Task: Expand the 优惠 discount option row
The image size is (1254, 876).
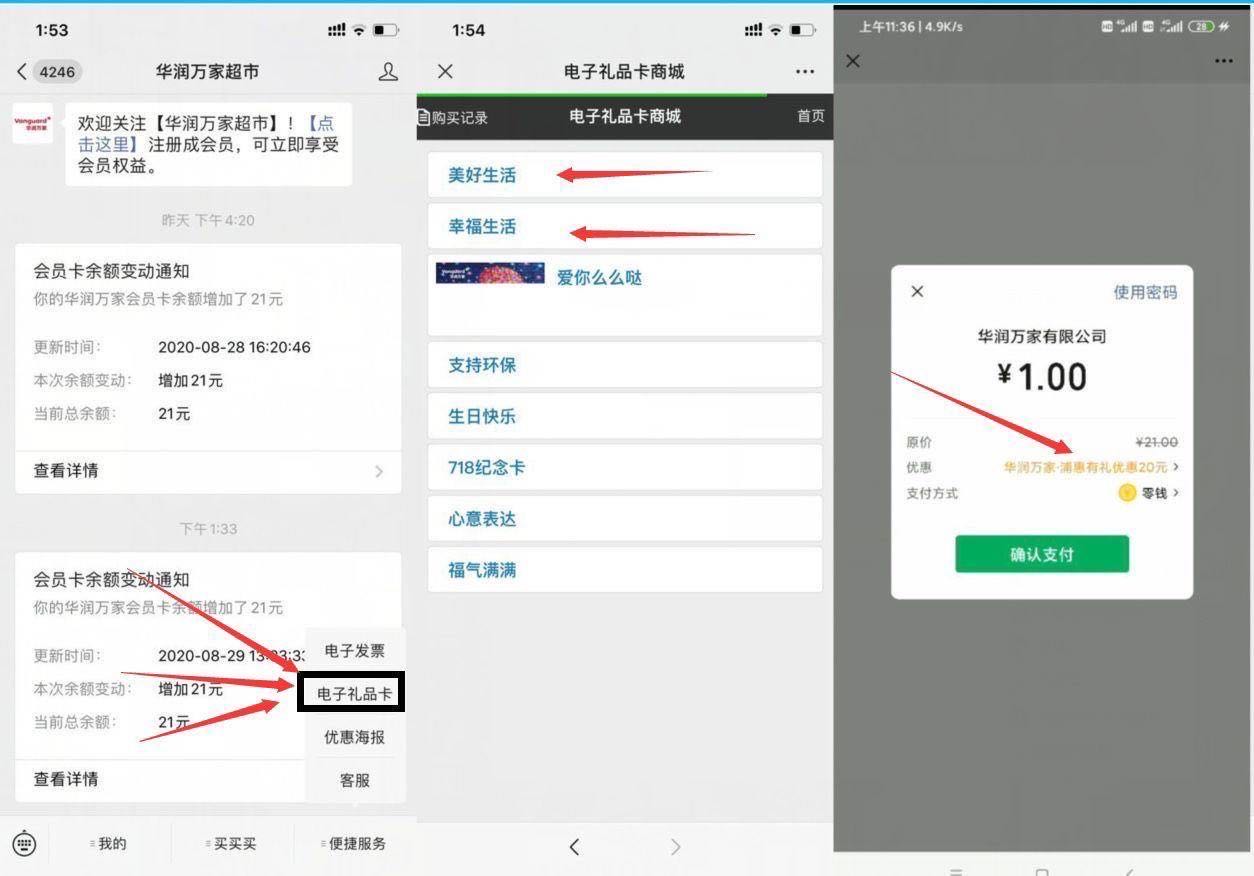Action: pos(1042,467)
